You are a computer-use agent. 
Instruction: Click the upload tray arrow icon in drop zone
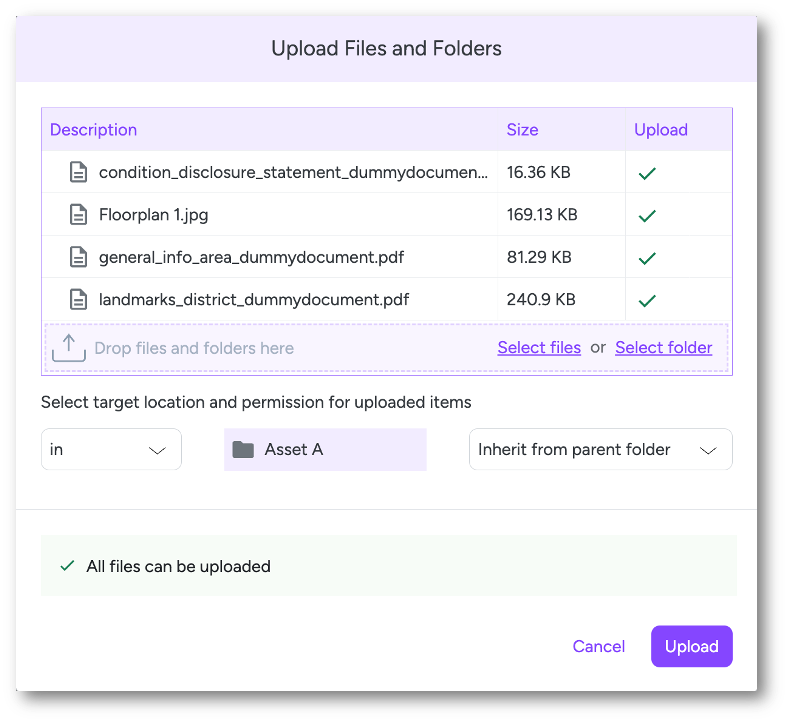[x=69, y=348]
